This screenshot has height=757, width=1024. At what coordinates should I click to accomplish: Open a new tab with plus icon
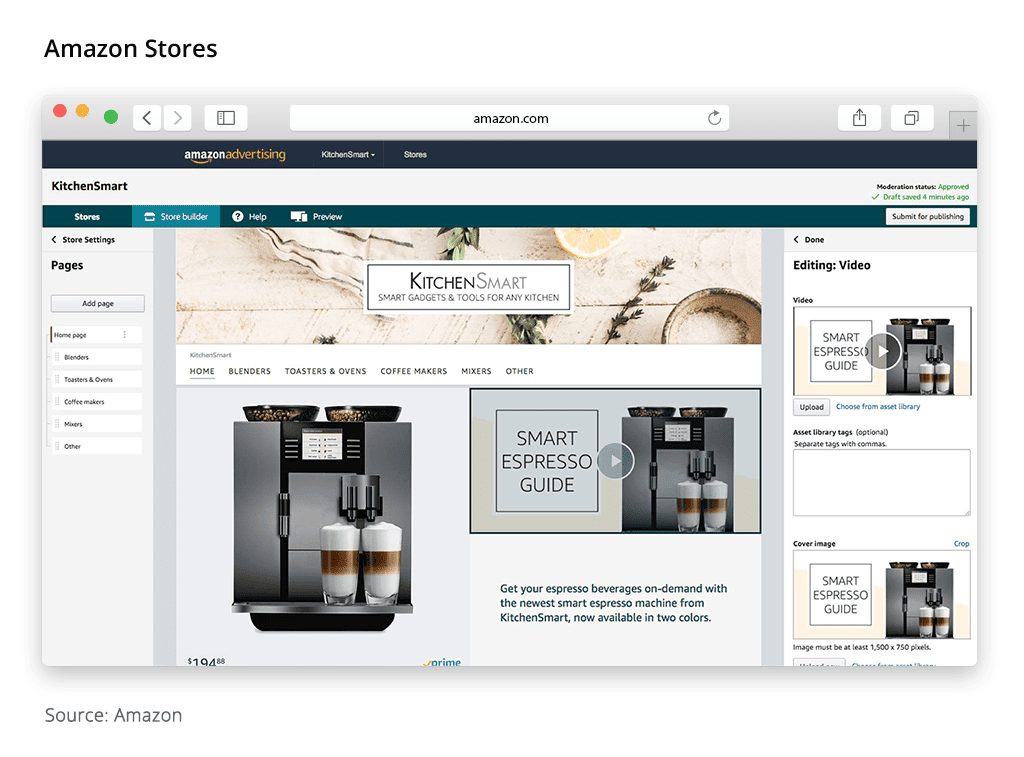pos(963,125)
